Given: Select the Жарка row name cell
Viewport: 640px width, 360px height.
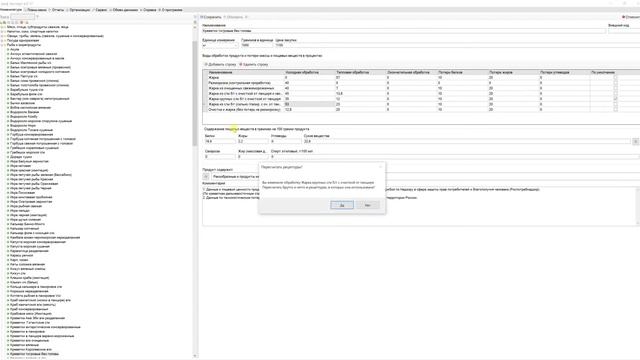Looking at the screenshot, I should (x=245, y=77).
